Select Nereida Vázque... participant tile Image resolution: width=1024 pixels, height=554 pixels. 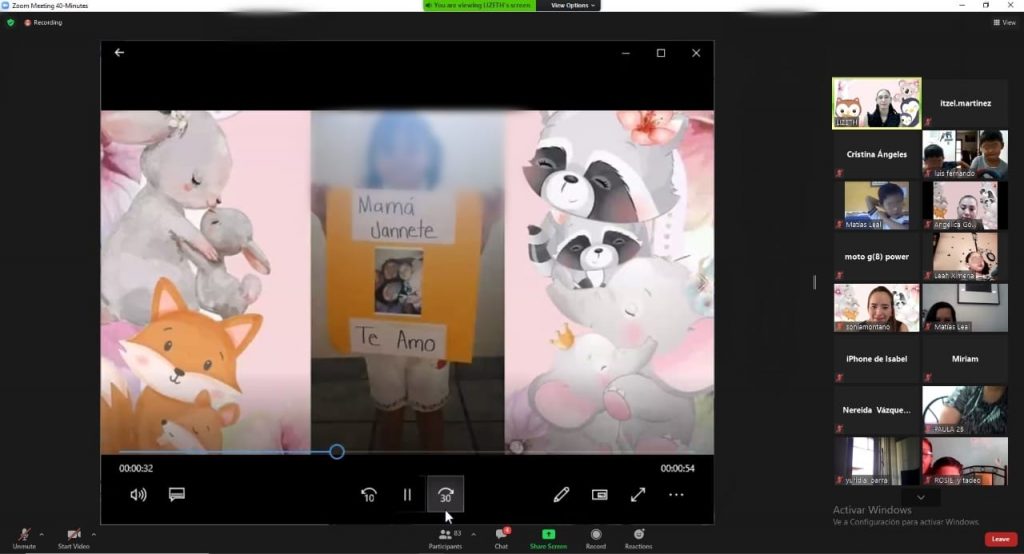tap(876, 410)
